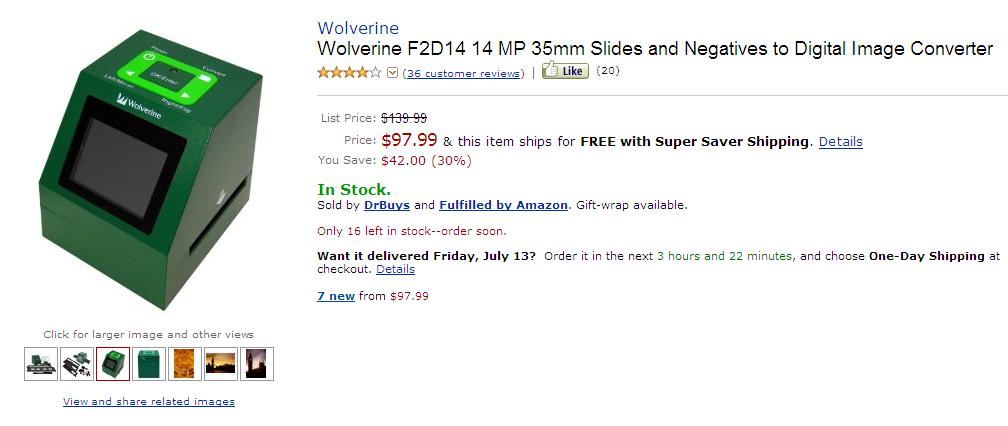
Task: Select the first accessories thumbnail
Action: [x=41, y=364]
